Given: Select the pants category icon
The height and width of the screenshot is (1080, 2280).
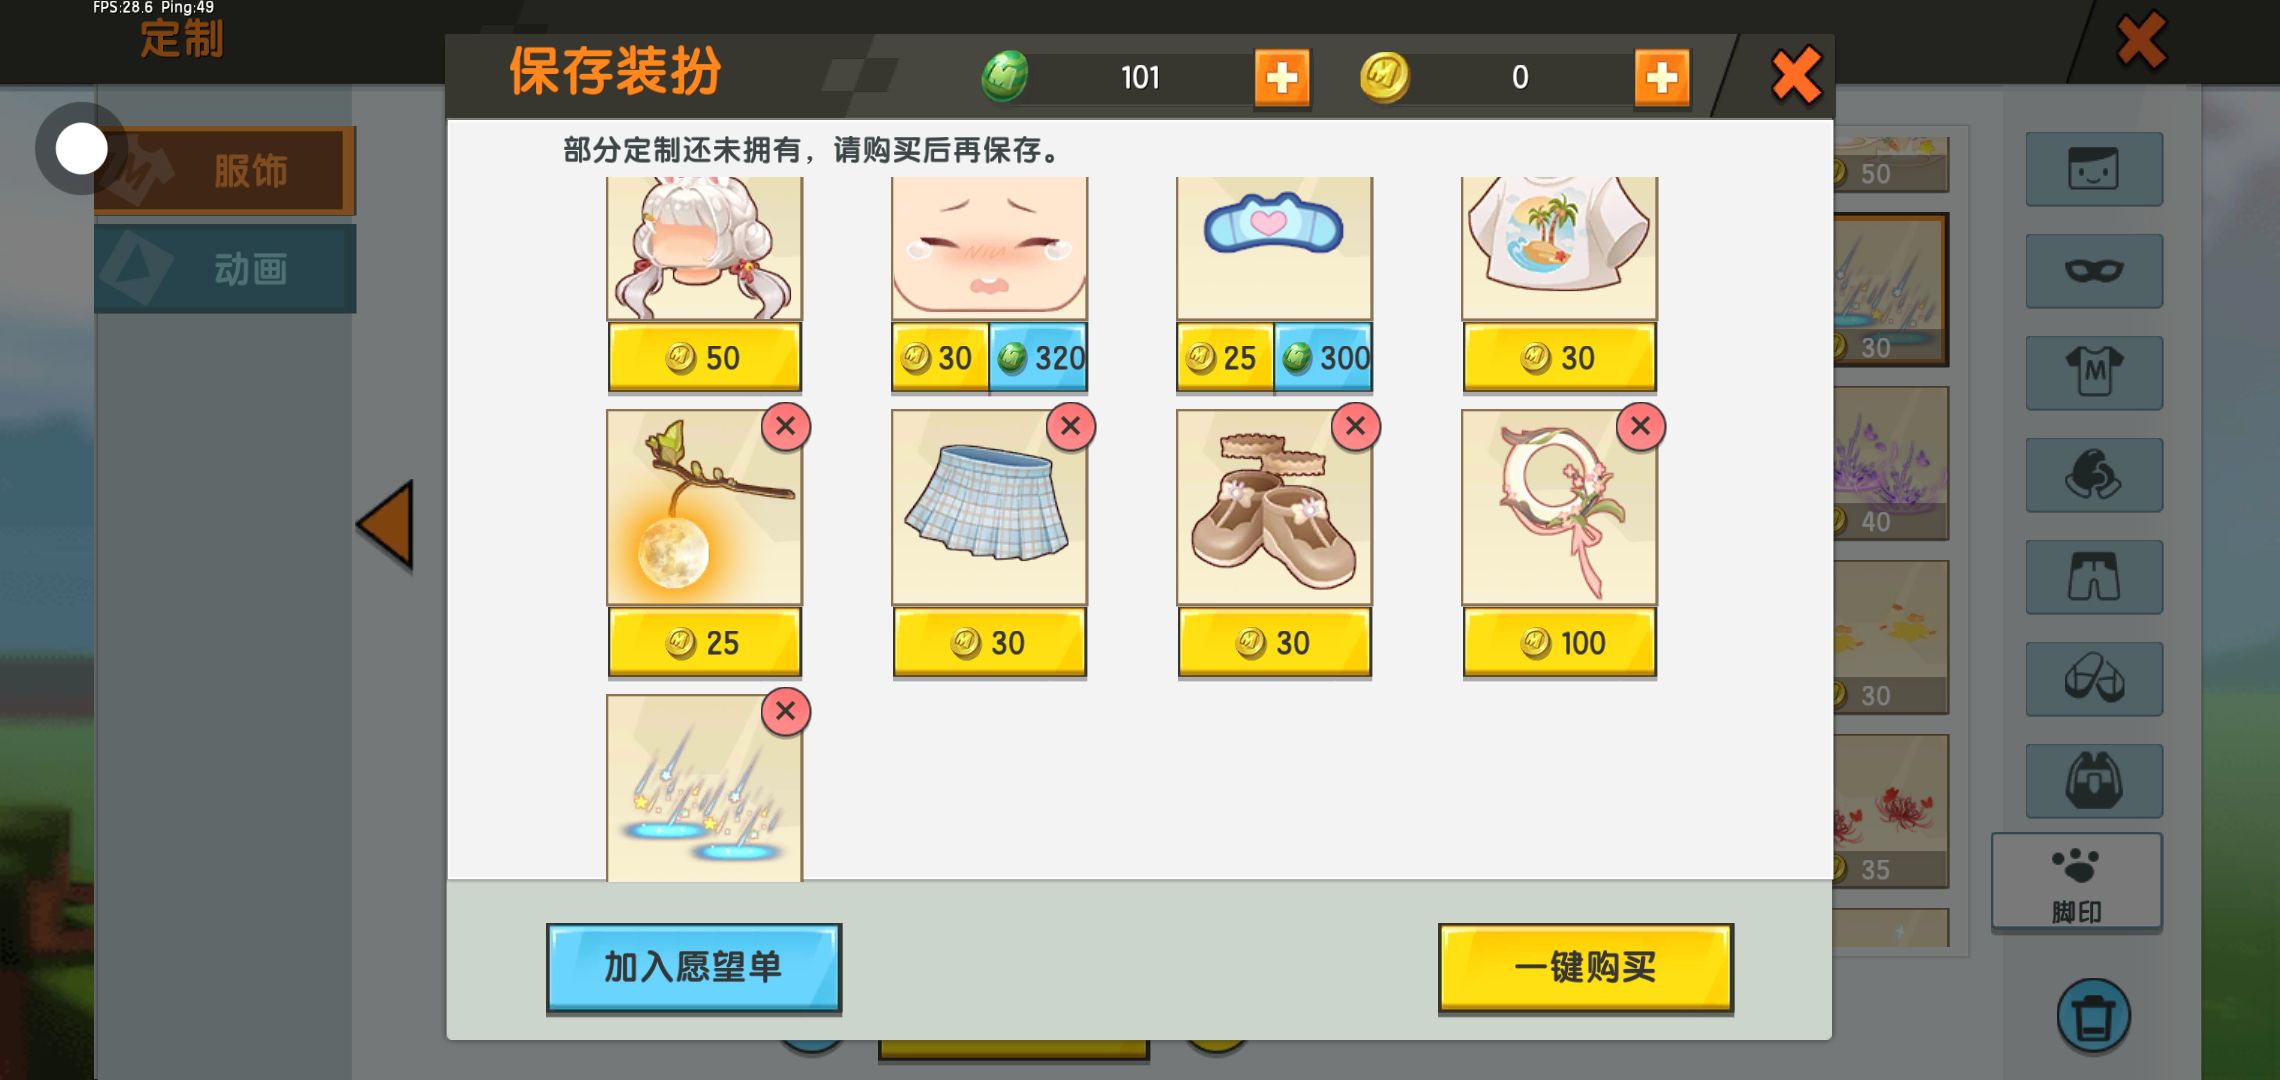Looking at the screenshot, I should 2094,577.
